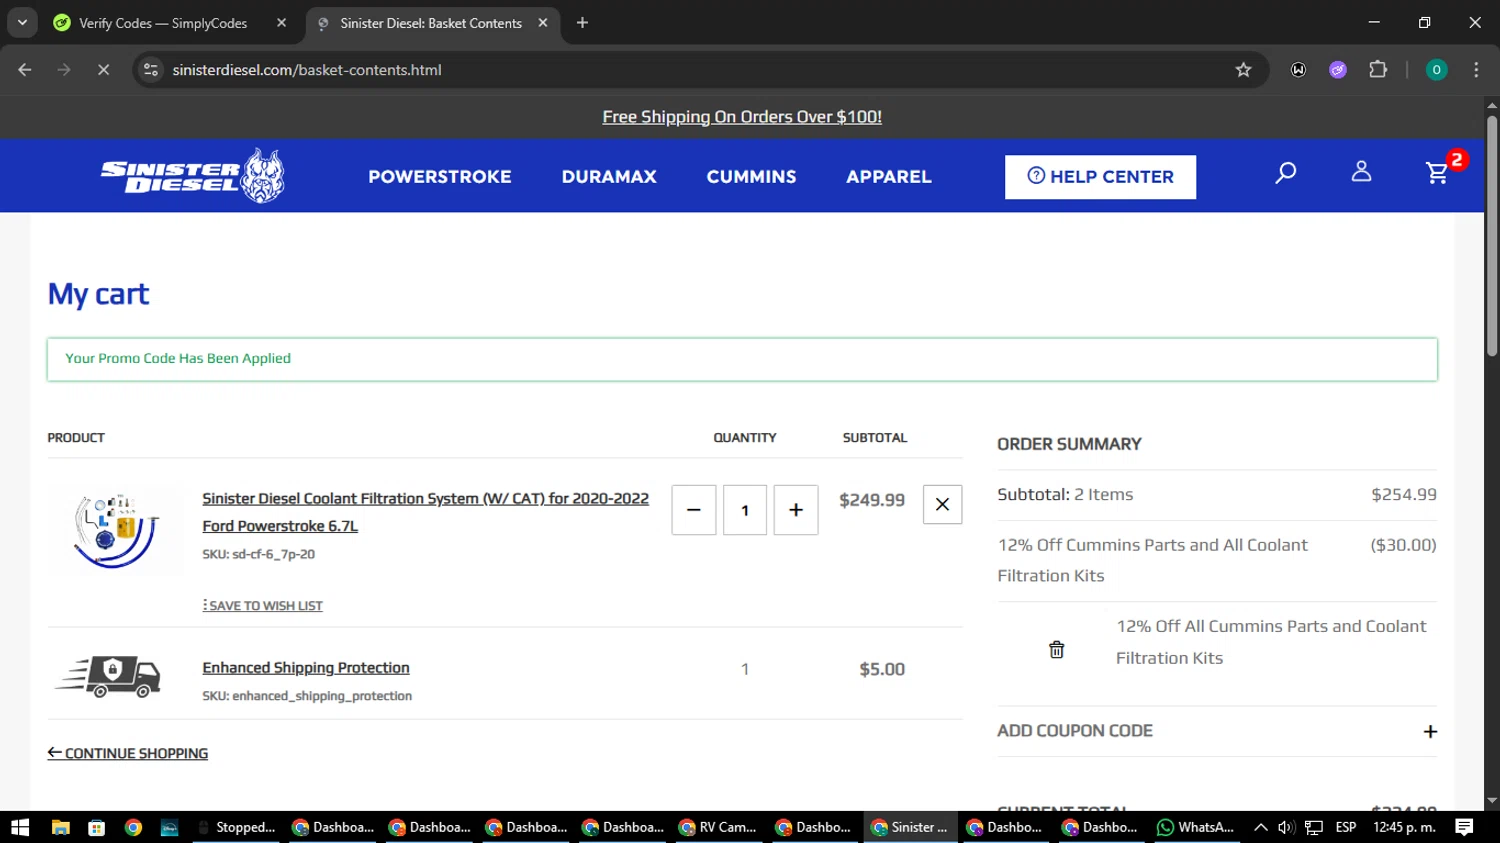Click the Order Summary $254.99 subtotal value
The image size is (1500, 843).
1404,494
